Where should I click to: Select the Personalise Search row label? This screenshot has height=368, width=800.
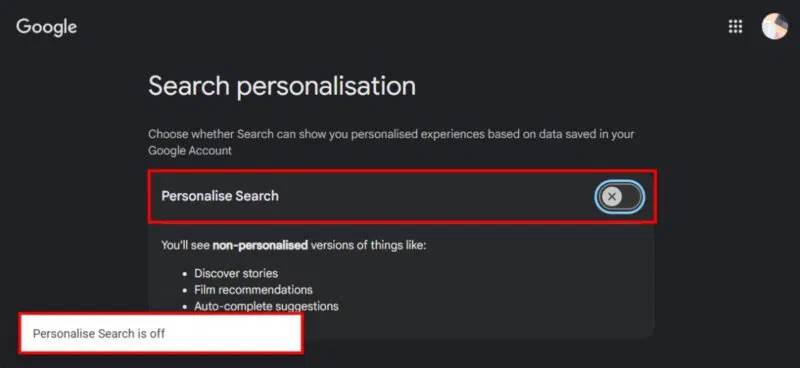(220, 196)
